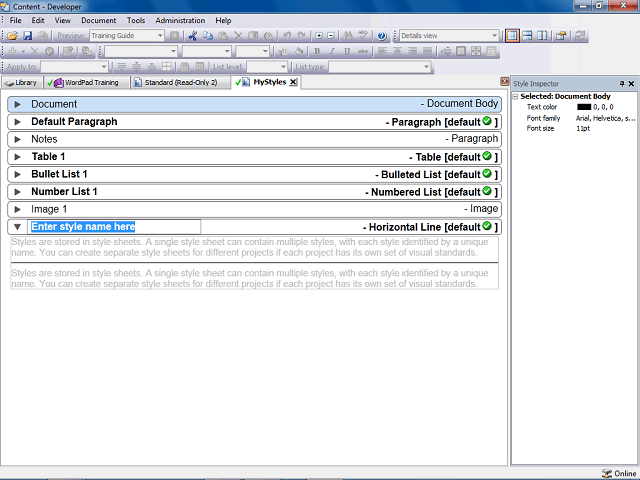The width and height of the screenshot is (640, 480).
Task: Click the properties icon left of Refresh
Action: [x=561, y=36]
